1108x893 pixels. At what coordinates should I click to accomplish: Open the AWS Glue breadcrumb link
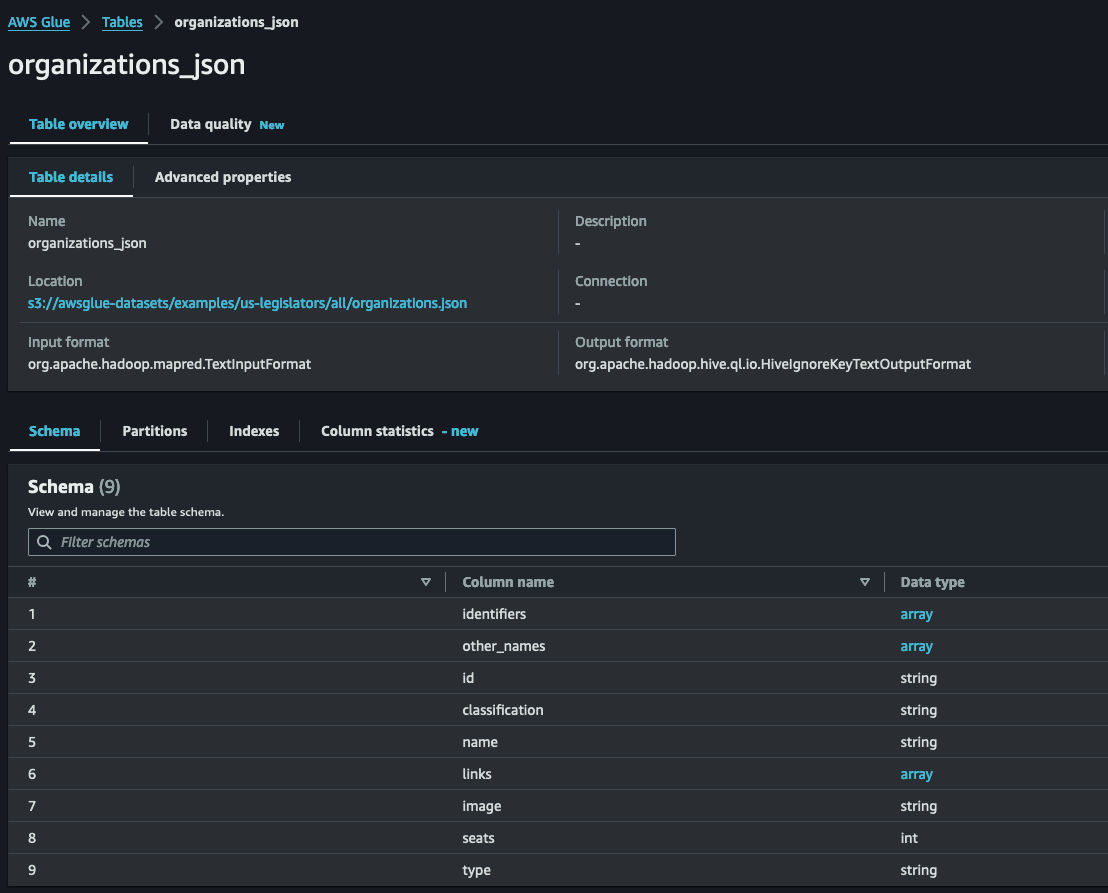[39, 22]
